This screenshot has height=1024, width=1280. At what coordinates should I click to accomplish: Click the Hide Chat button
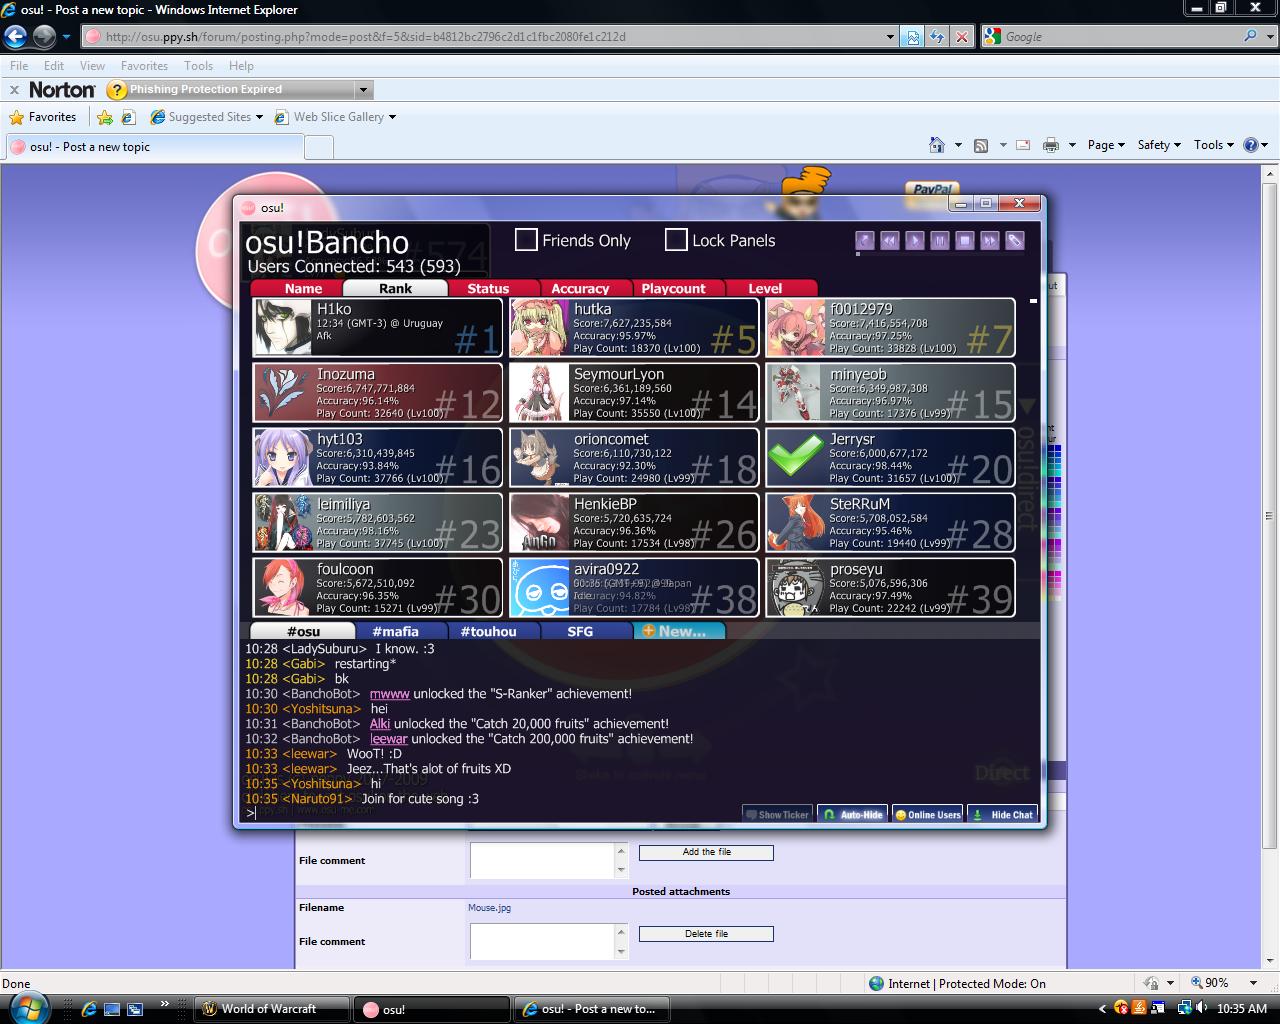tap(1003, 814)
